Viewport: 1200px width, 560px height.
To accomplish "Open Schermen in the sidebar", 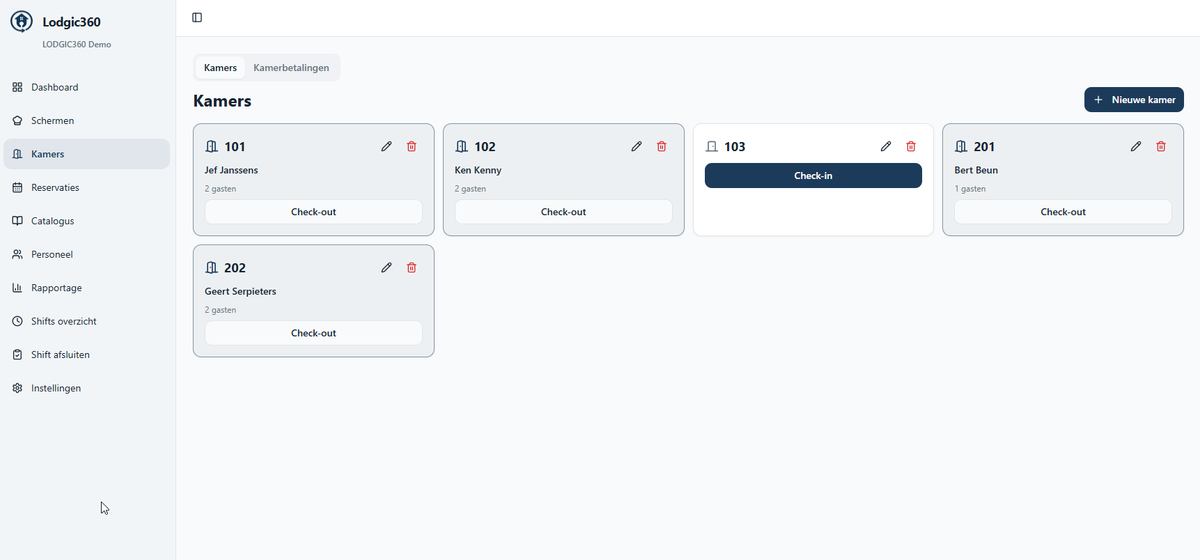I will 87,121.
